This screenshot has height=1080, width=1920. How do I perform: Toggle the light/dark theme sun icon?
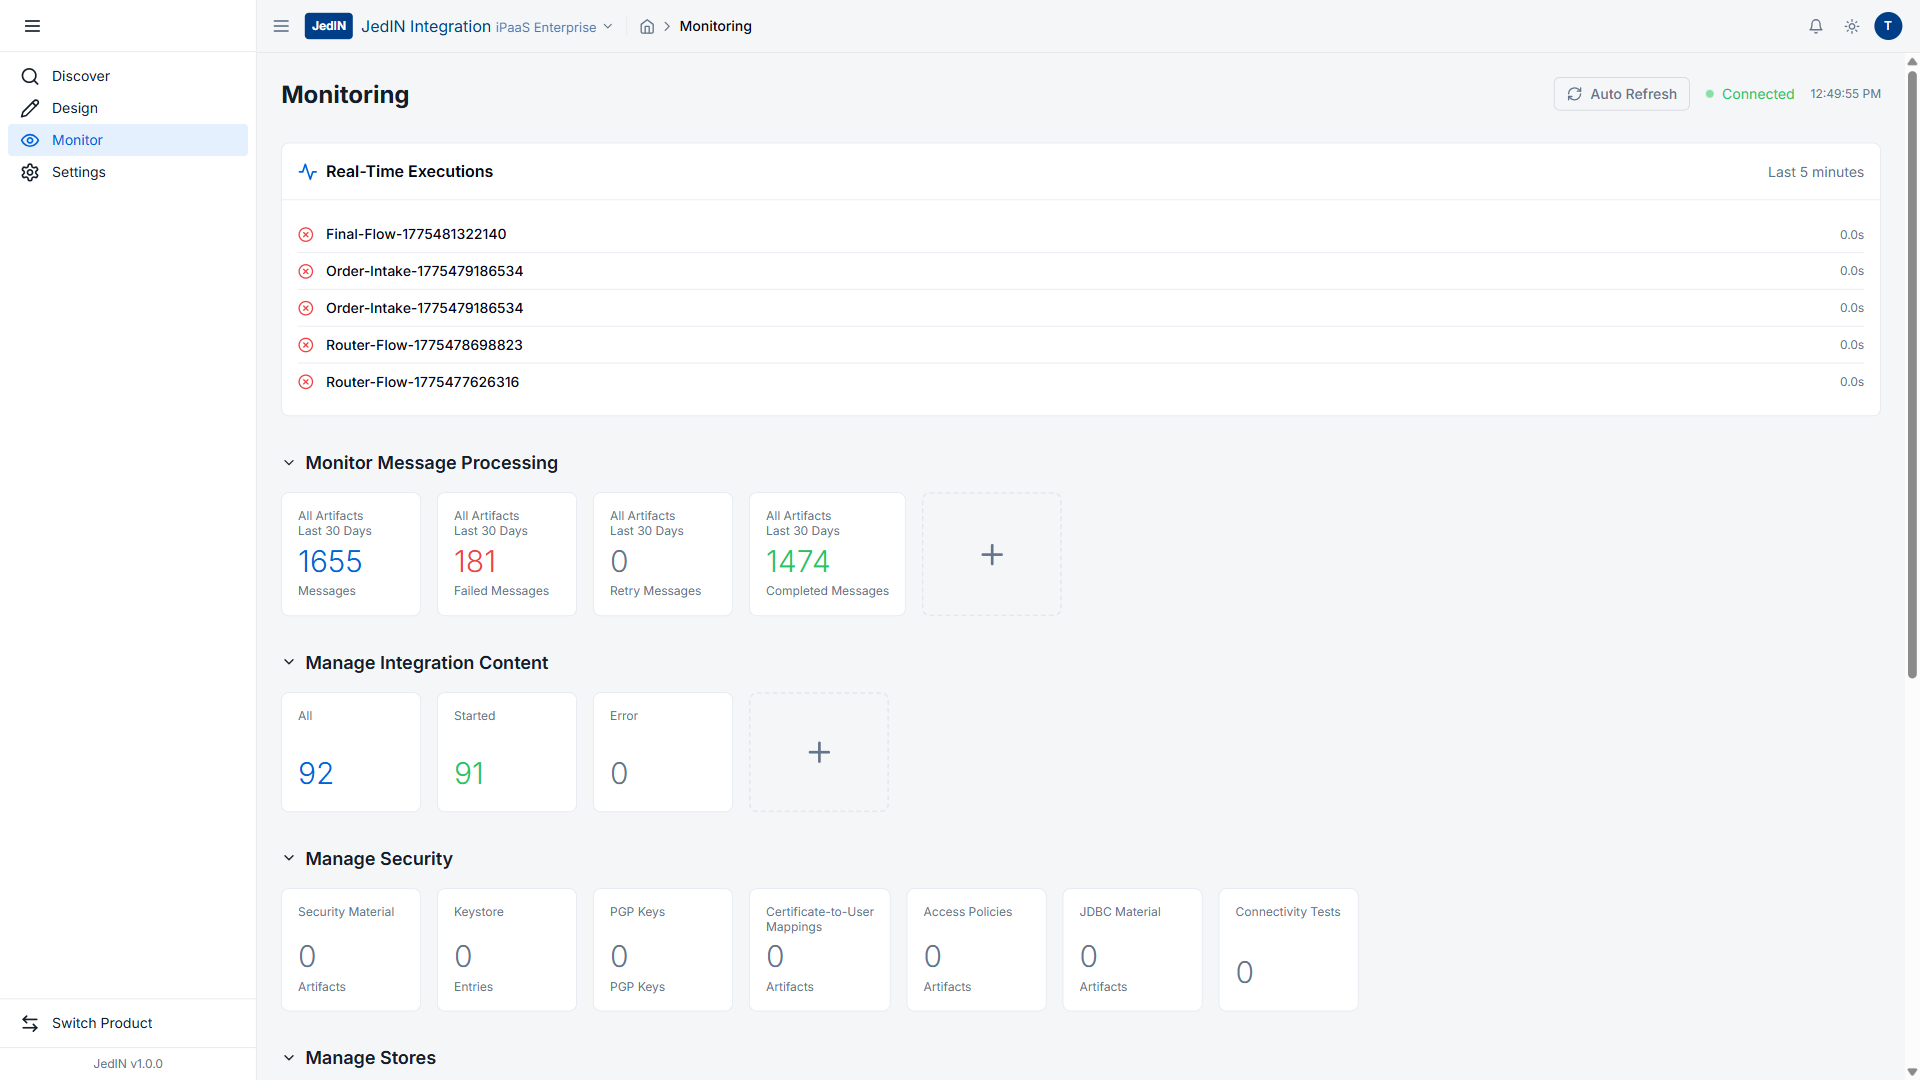1852,27
